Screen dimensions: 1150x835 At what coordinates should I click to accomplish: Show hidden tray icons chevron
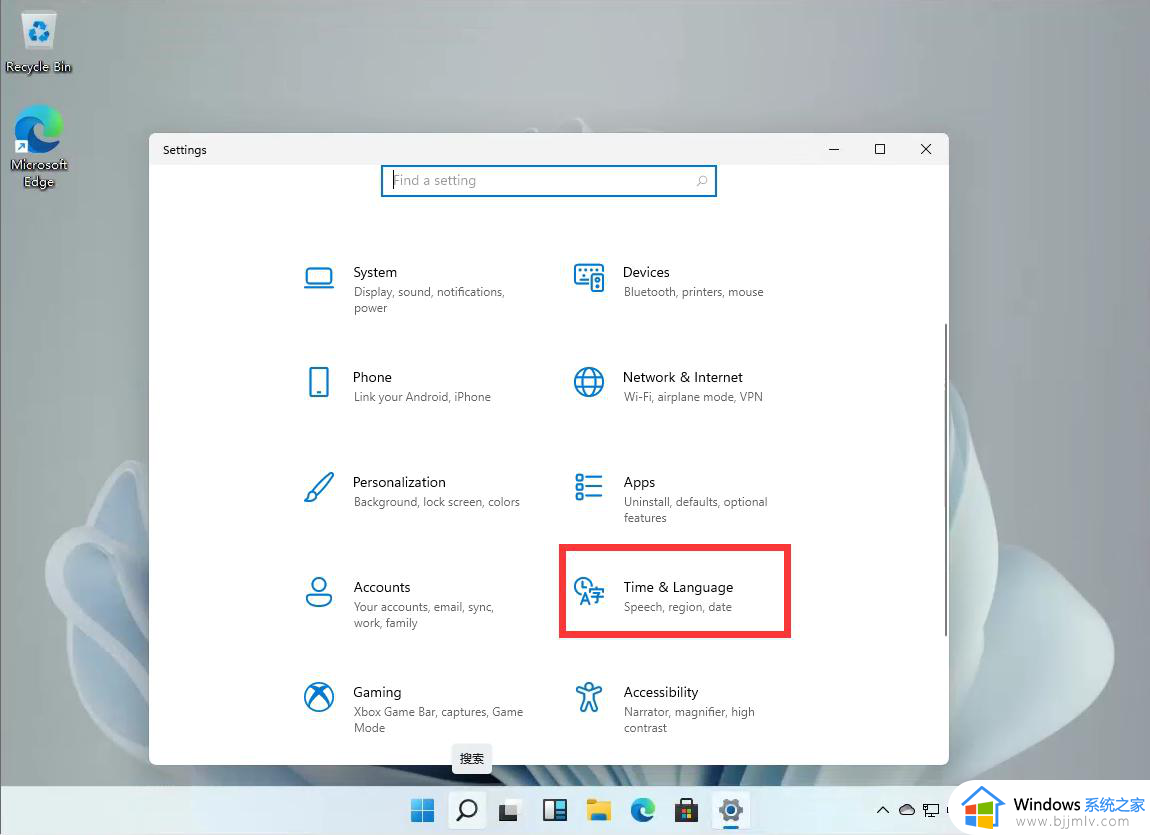coord(883,810)
